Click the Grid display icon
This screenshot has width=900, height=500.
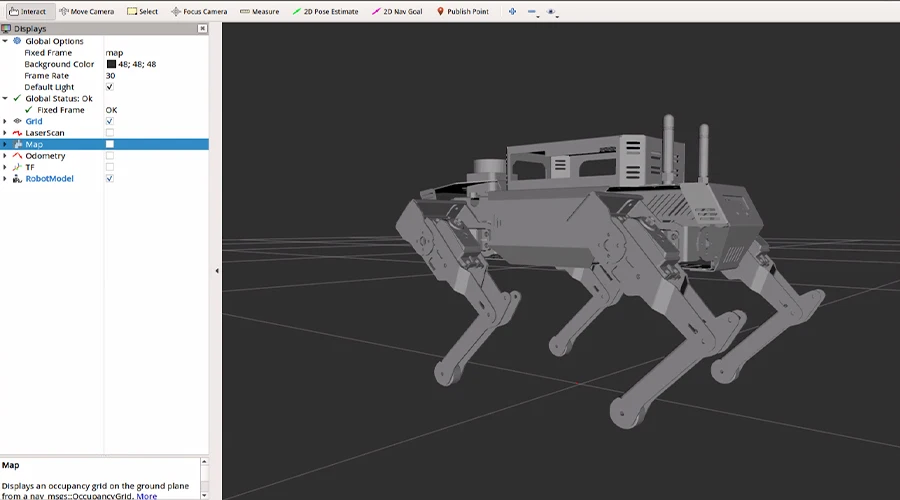click(17, 121)
